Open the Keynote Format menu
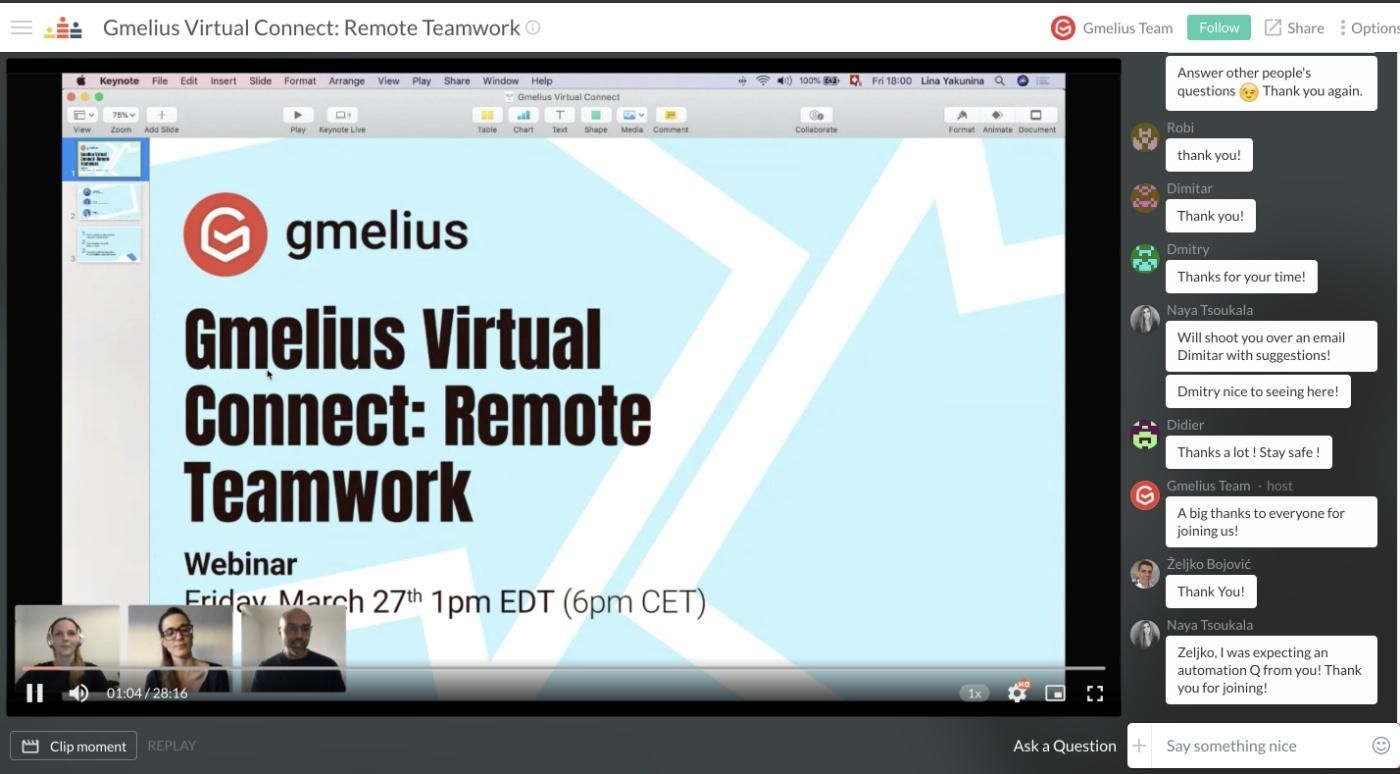 (x=300, y=81)
